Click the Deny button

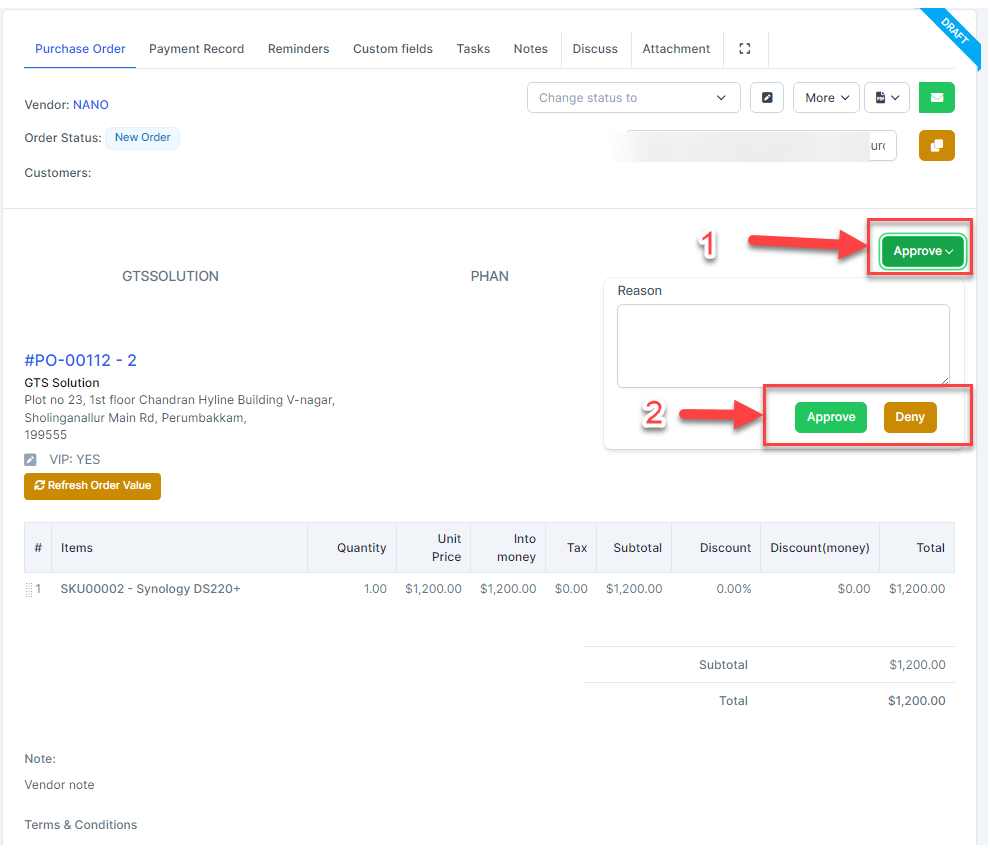click(x=909, y=417)
